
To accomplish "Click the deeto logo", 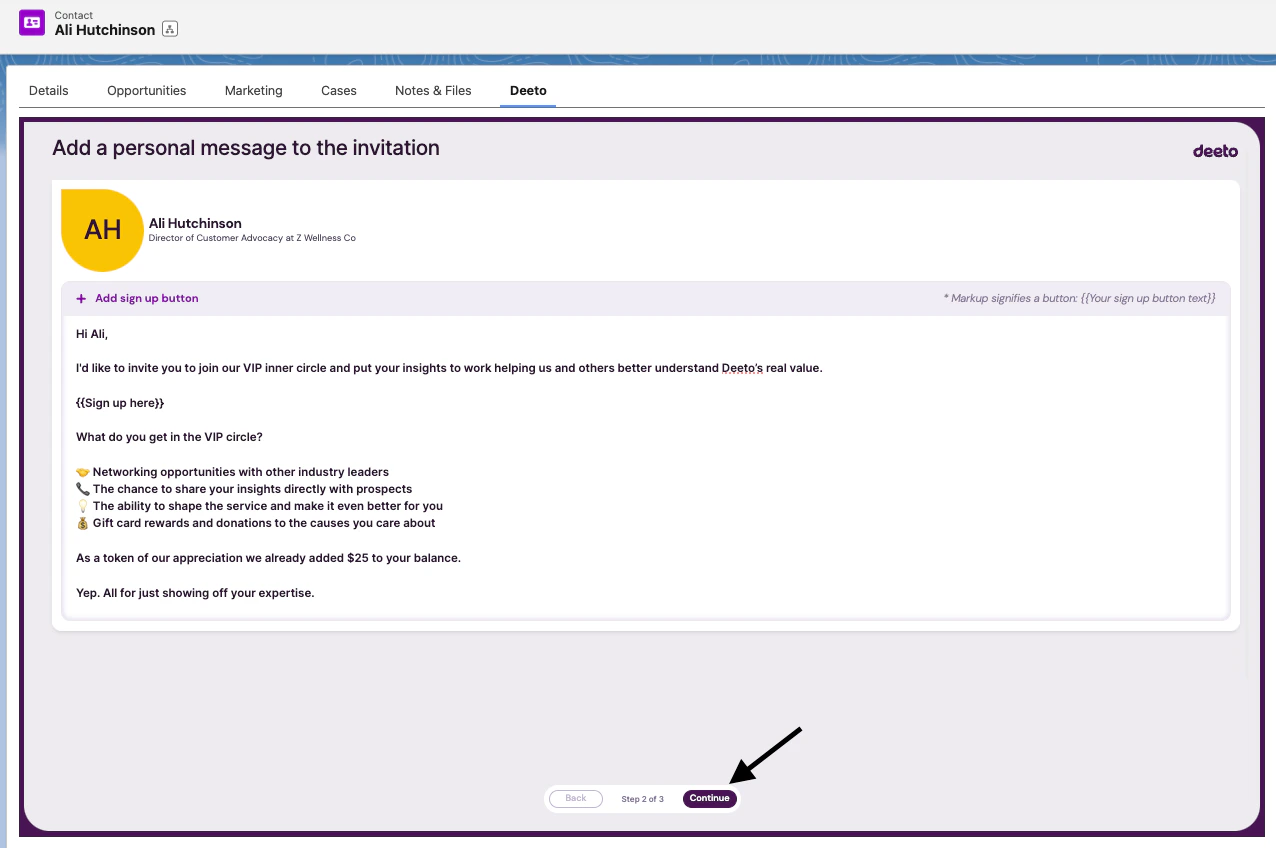I will tap(1215, 151).
